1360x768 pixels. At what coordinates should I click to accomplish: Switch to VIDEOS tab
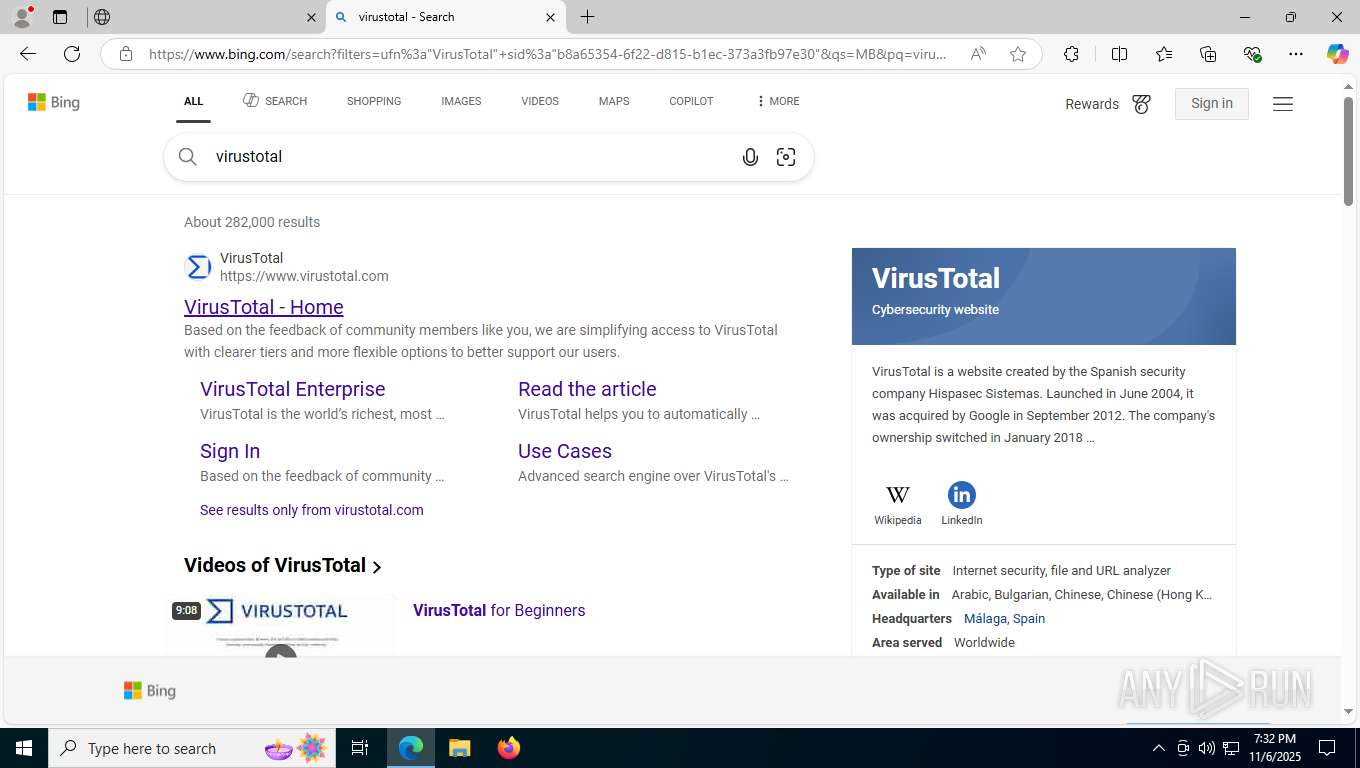coord(540,101)
